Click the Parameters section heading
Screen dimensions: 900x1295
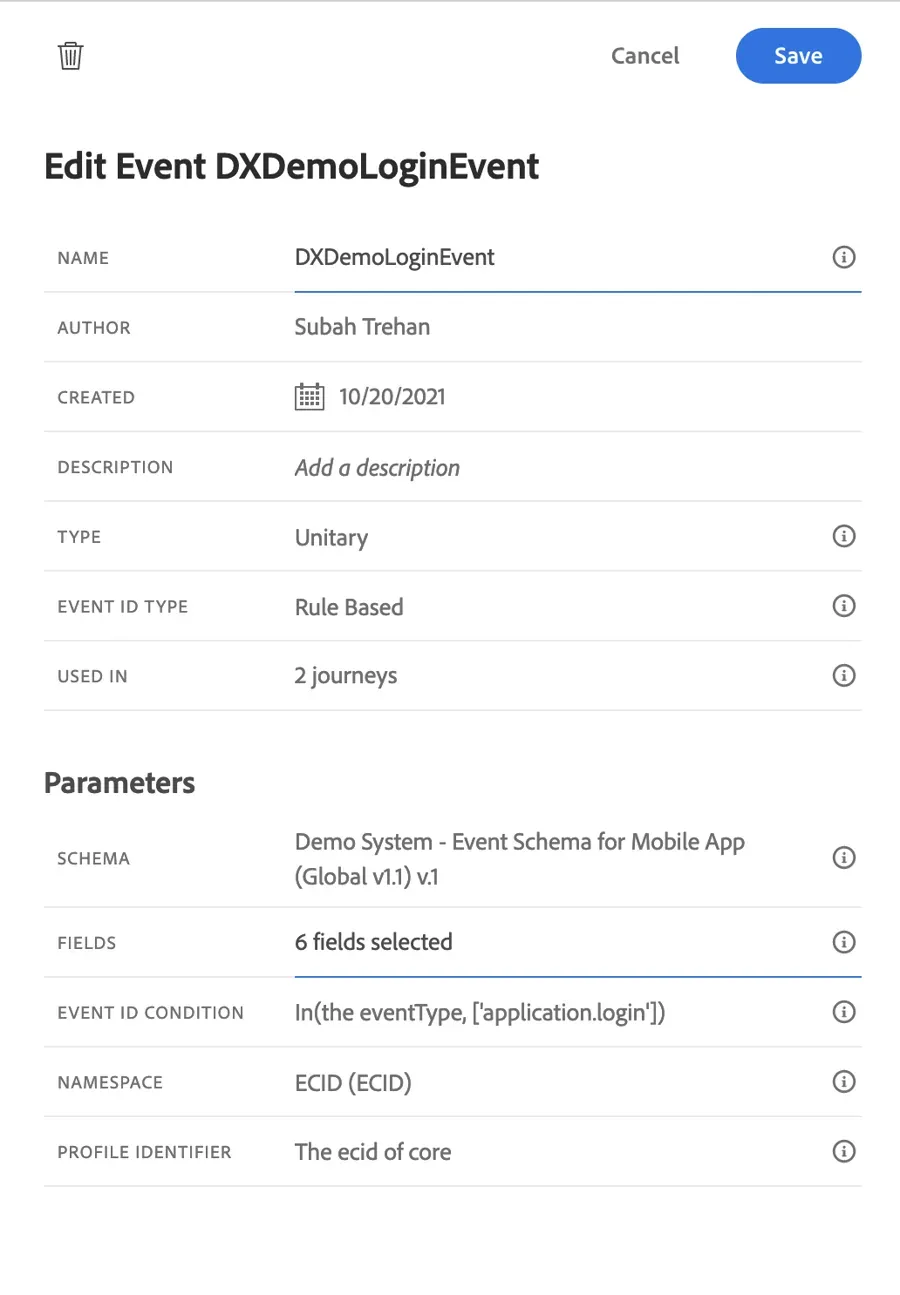pyautogui.click(x=120, y=783)
